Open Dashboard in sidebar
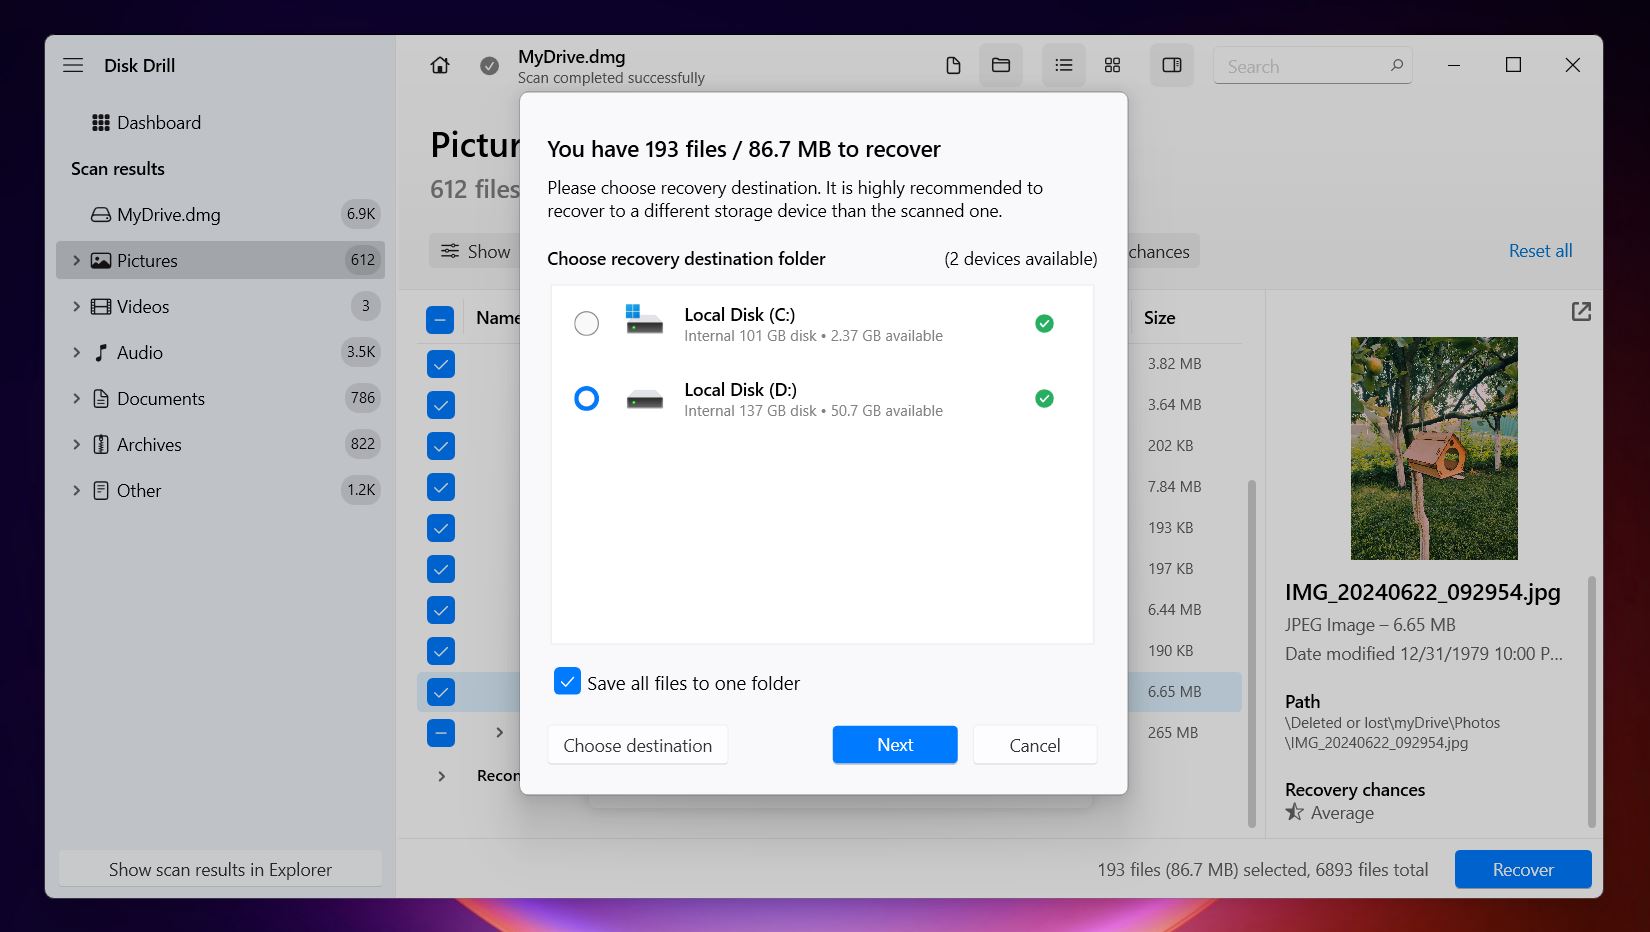This screenshot has width=1650, height=932. click(220, 123)
